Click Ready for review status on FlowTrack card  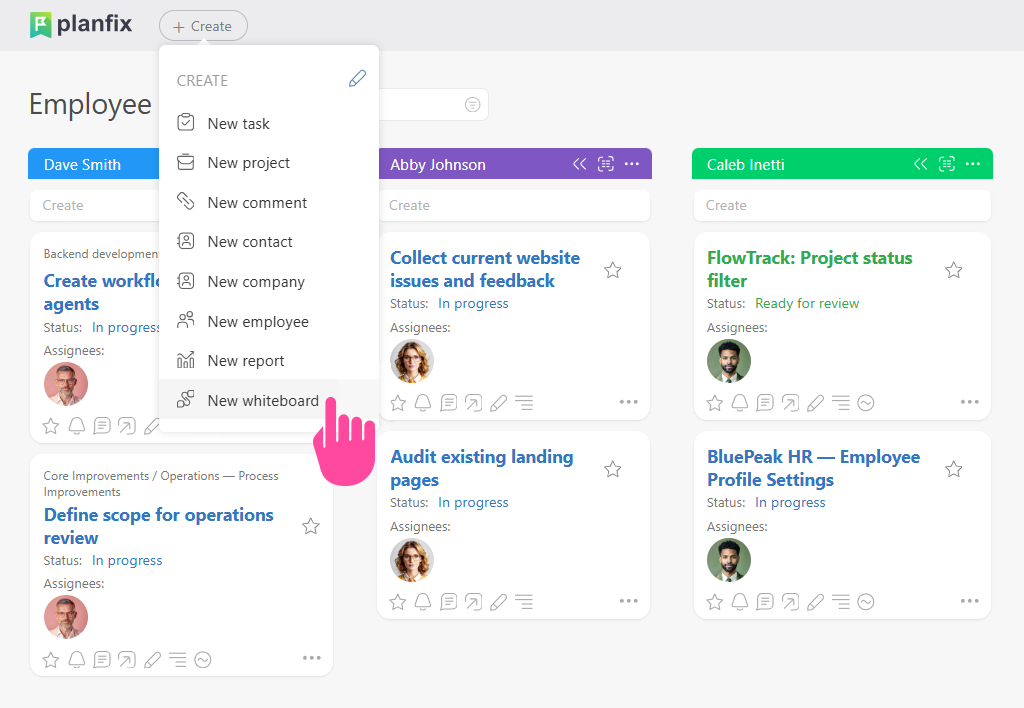point(807,303)
